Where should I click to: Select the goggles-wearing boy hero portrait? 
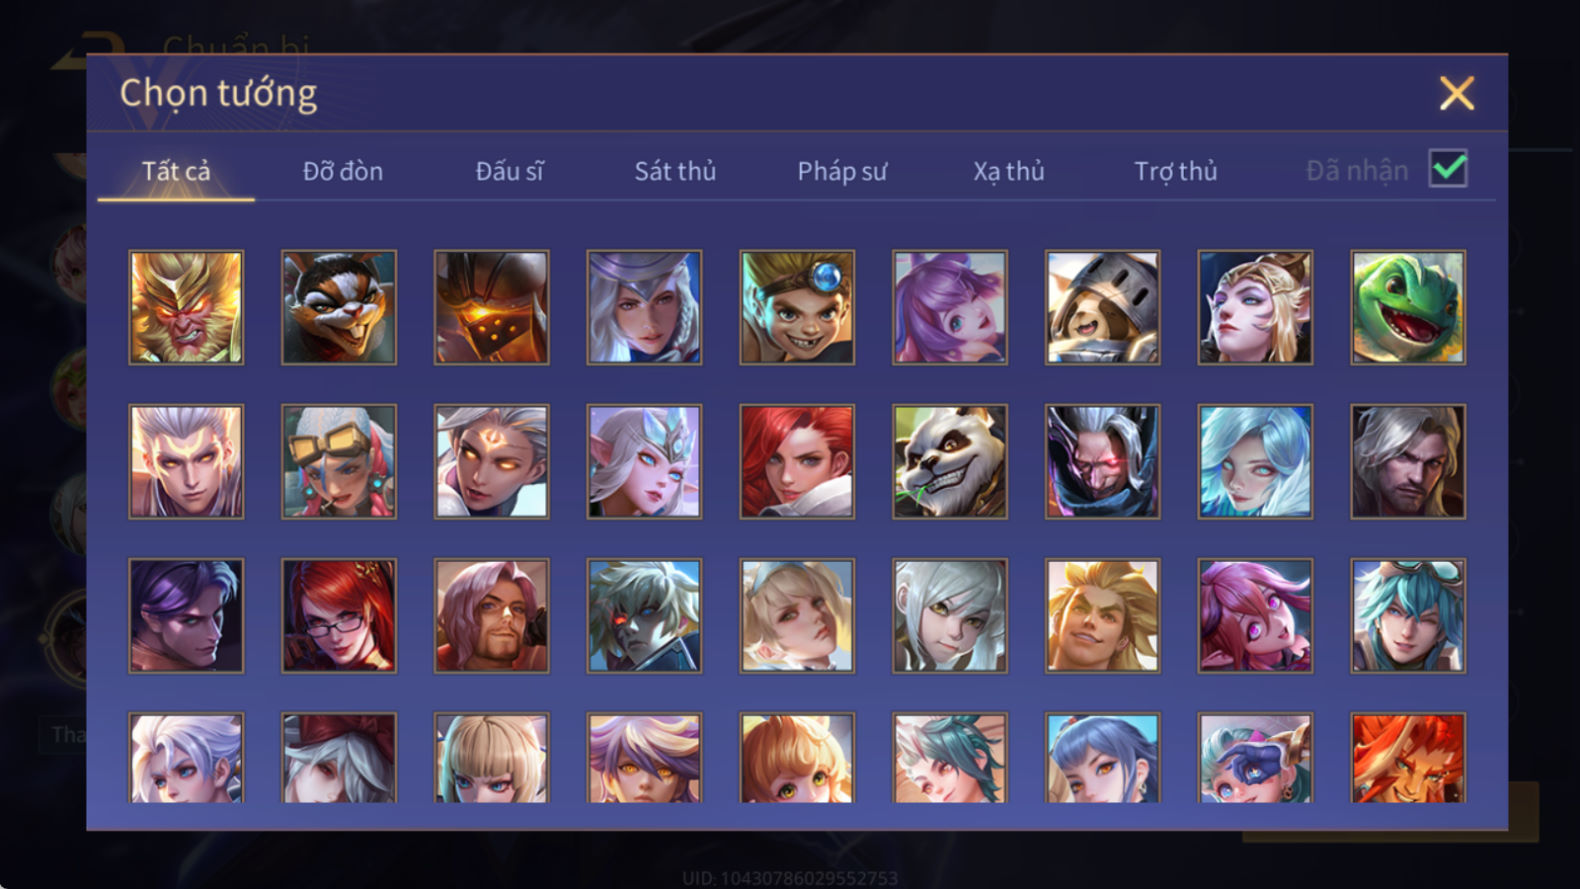click(797, 307)
